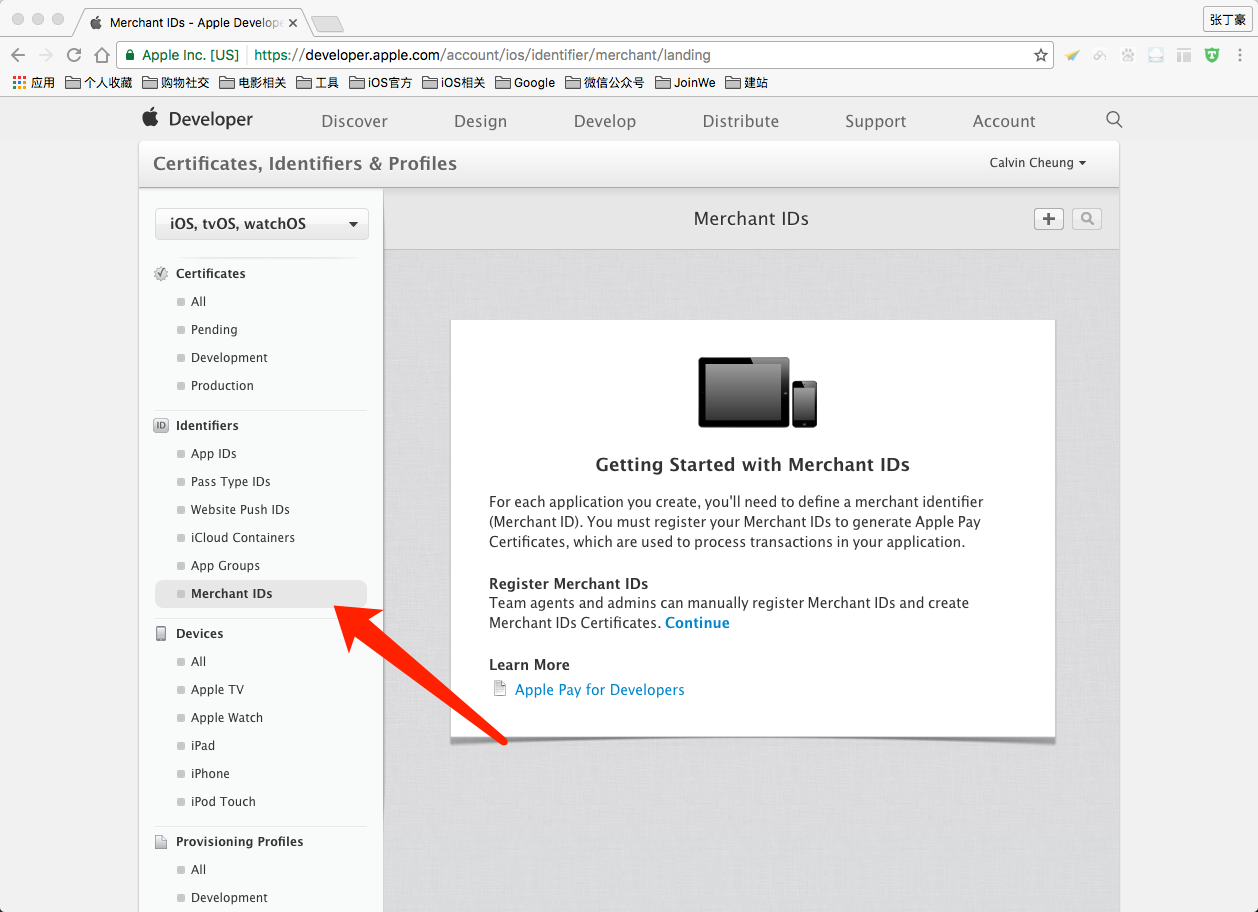Open the Account navigation item
The width and height of the screenshot is (1258, 912).
pos(1004,121)
